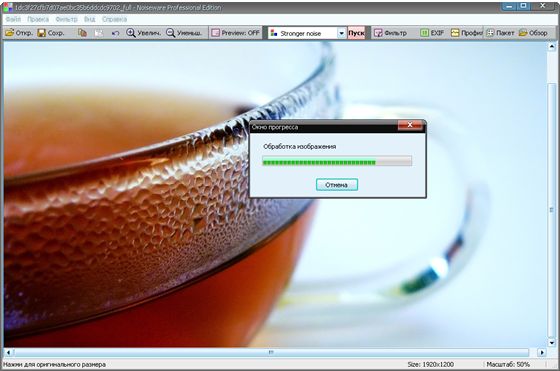The image size is (560, 371).
Task: Click the copy icon in the toolbar
Action: click(x=82, y=33)
